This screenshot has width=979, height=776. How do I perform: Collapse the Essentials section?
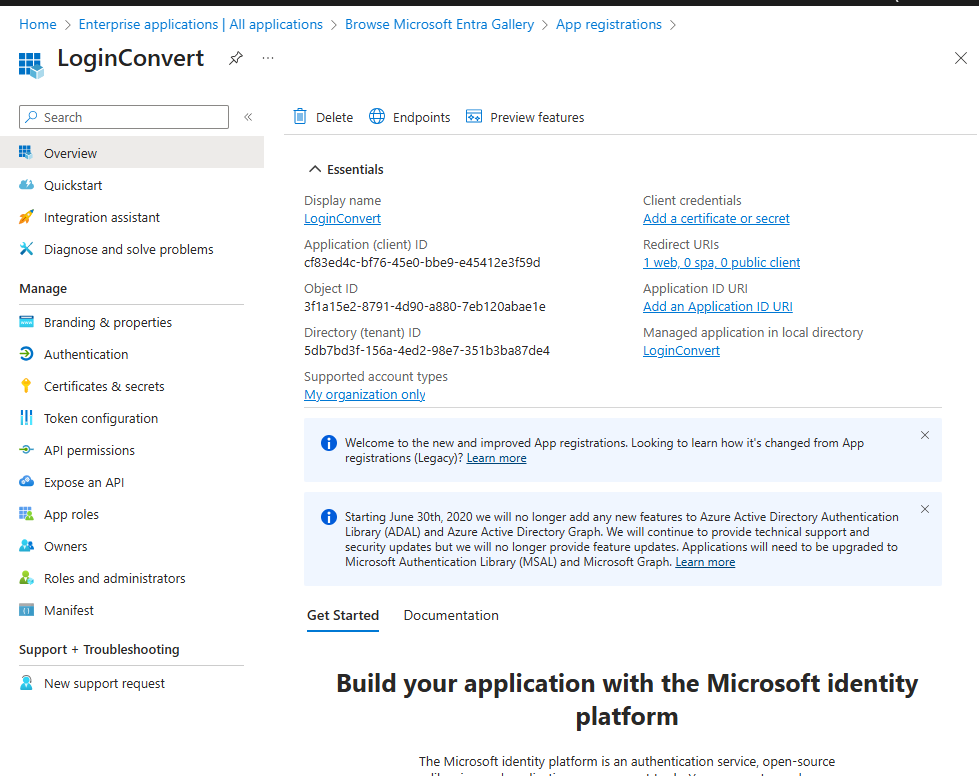click(346, 169)
